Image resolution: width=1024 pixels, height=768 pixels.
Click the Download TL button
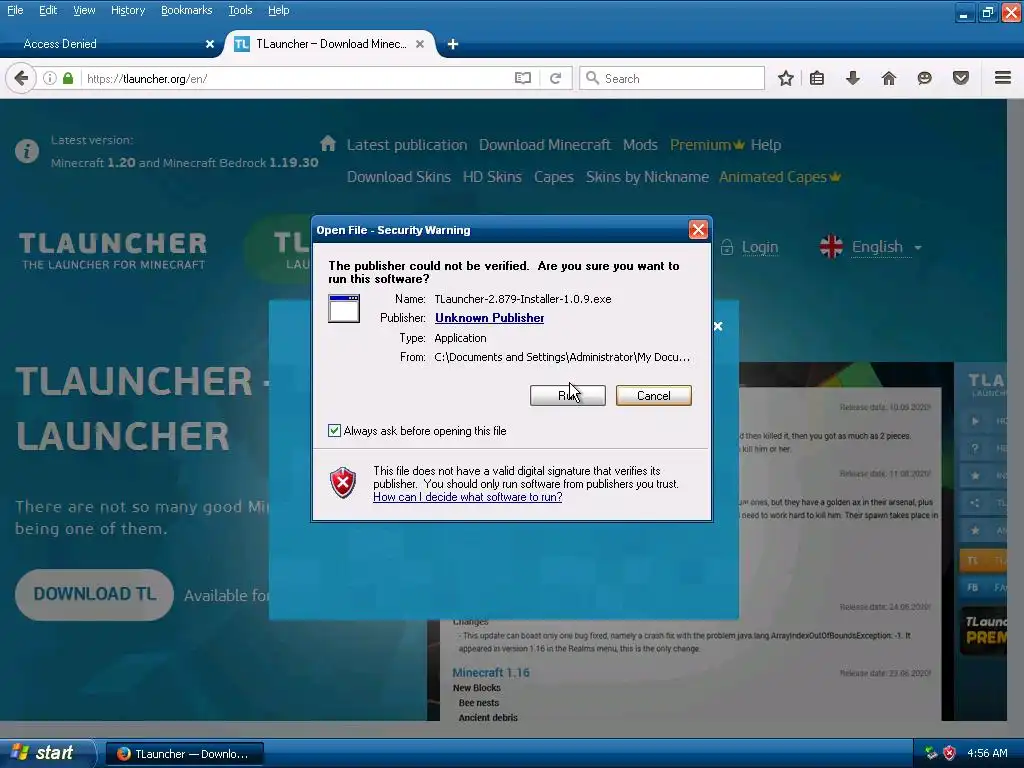tap(94, 594)
